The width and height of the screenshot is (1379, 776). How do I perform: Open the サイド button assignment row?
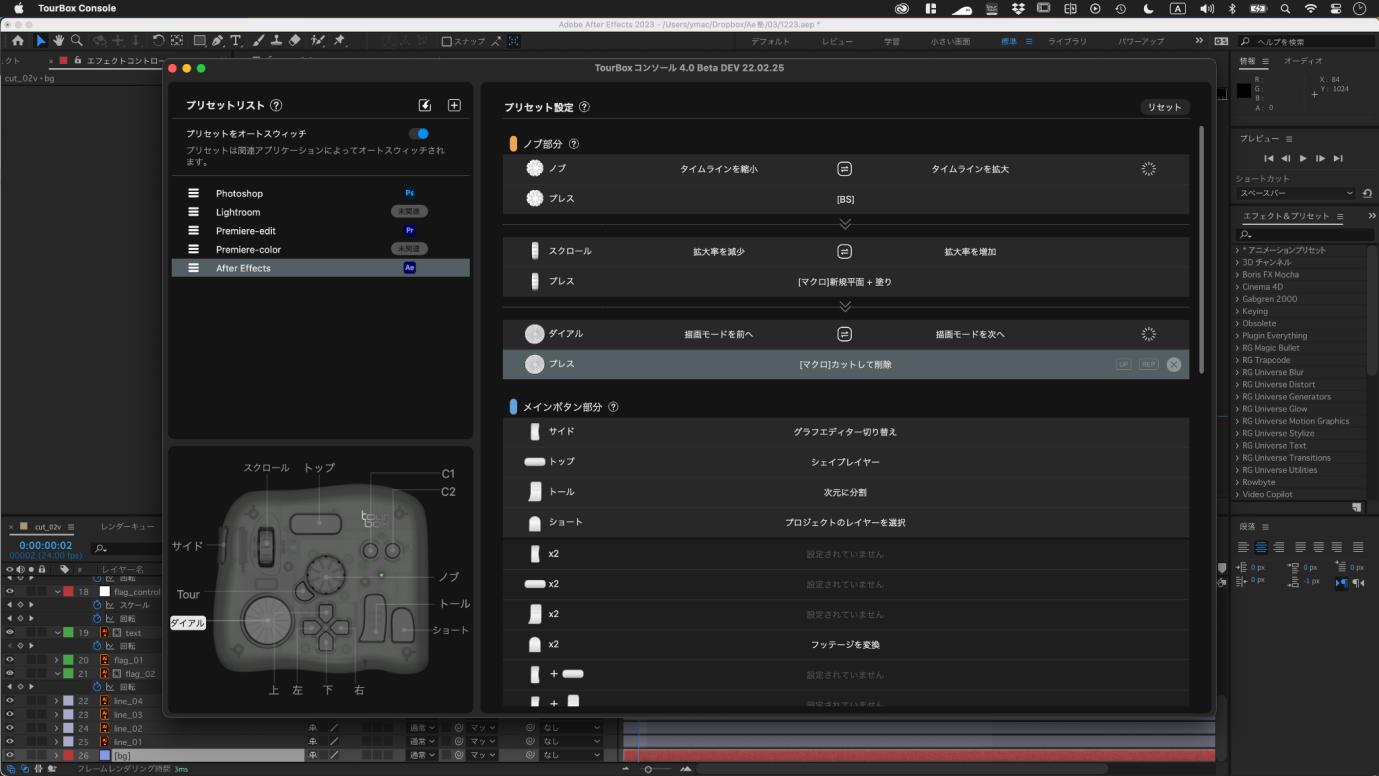click(x=846, y=432)
